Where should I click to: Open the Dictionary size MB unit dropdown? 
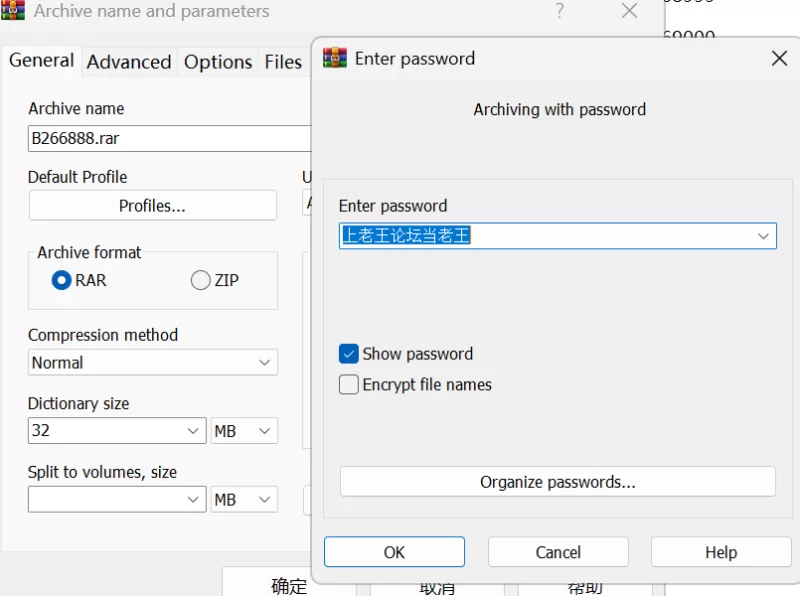pos(244,431)
